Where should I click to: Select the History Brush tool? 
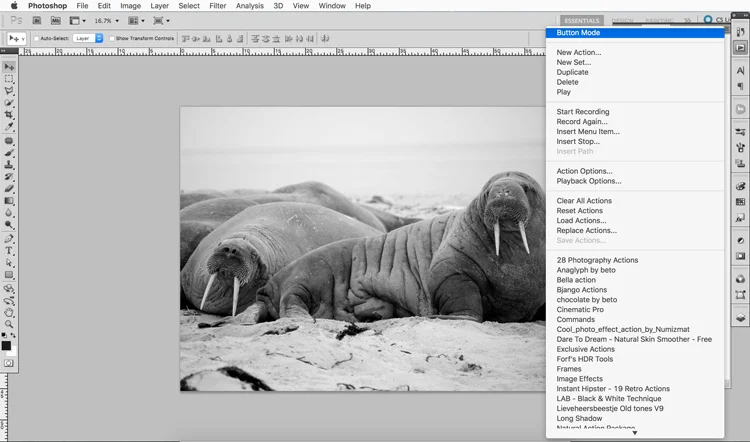pos(9,177)
